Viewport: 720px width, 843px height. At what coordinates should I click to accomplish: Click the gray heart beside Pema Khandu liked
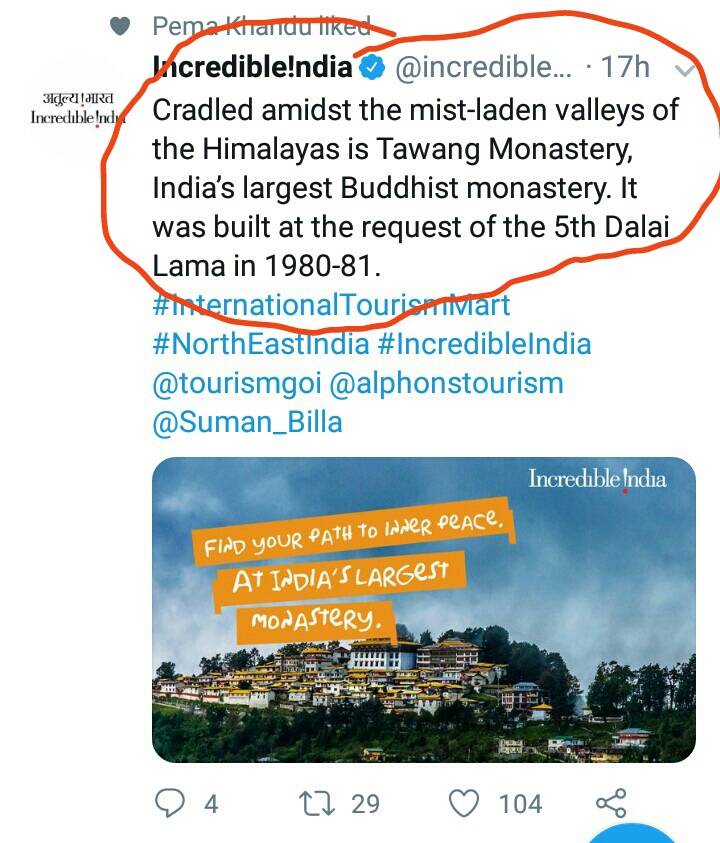coord(120,26)
